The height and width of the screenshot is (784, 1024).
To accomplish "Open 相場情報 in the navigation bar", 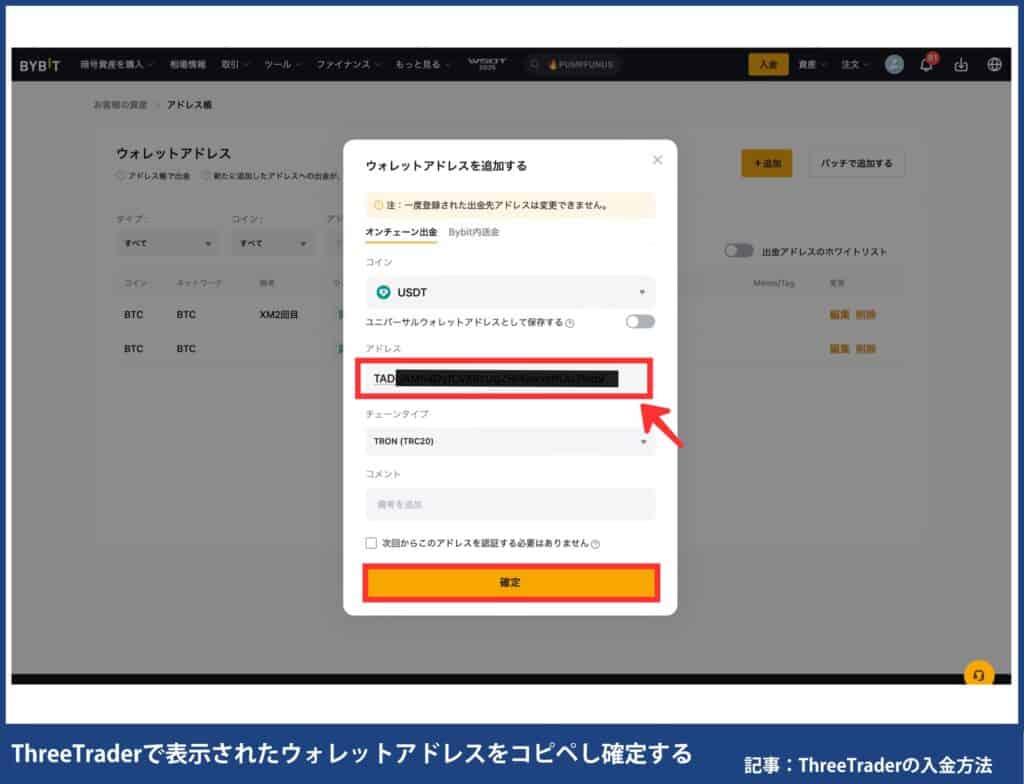I will [x=187, y=65].
